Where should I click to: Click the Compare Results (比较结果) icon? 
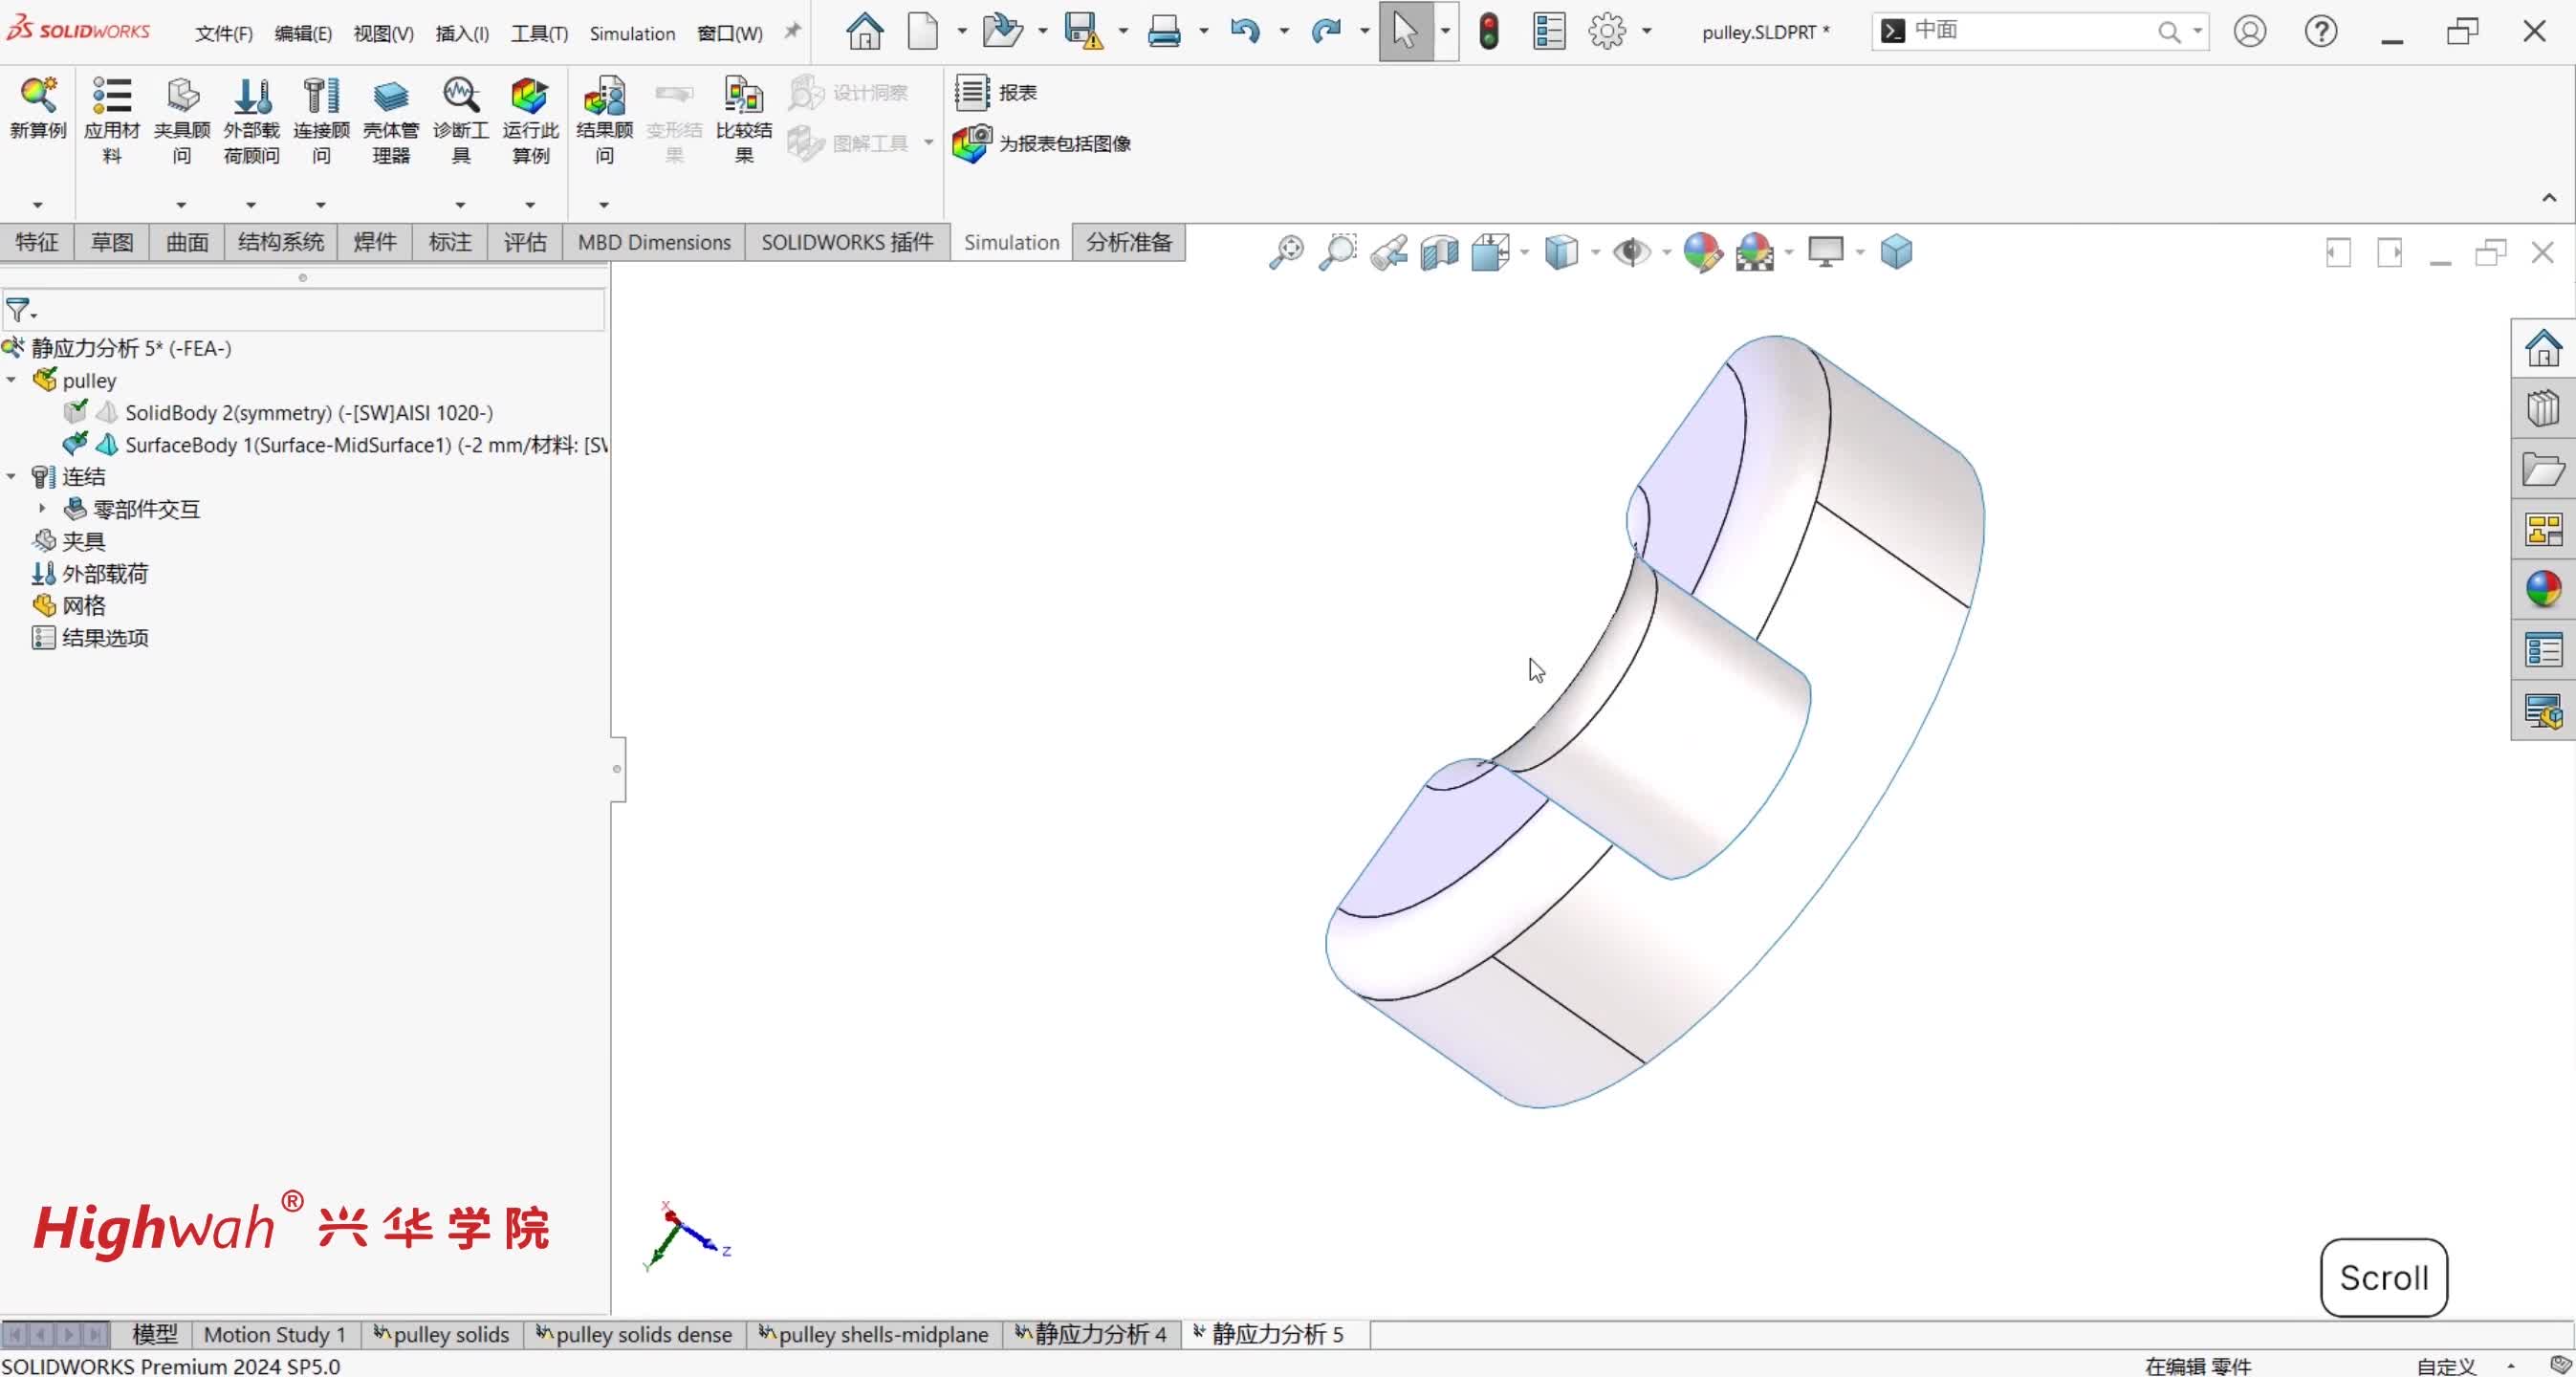coord(743,96)
